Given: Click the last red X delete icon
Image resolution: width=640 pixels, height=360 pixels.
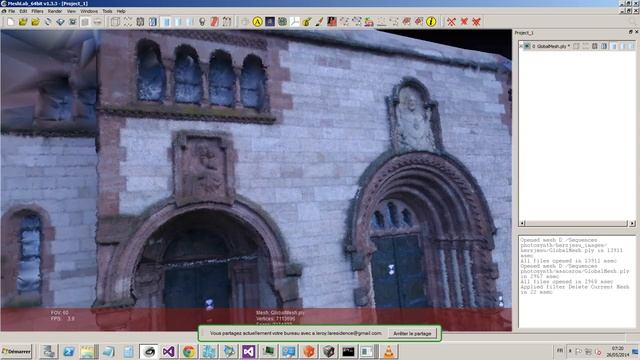Looking at the screenshot, I should pyautogui.click(x=476, y=22).
